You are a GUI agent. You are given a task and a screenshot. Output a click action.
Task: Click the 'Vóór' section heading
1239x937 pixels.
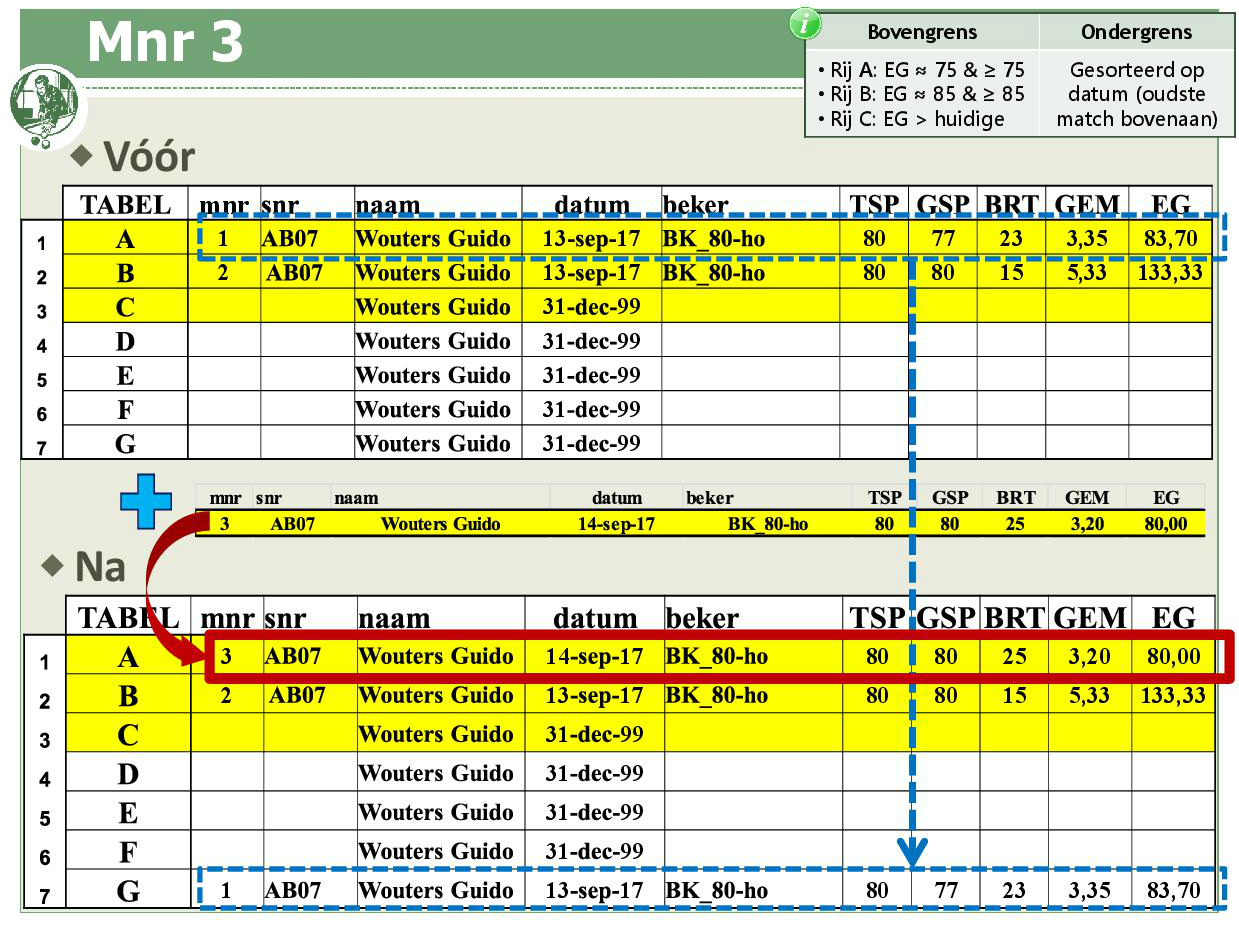(149, 157)
